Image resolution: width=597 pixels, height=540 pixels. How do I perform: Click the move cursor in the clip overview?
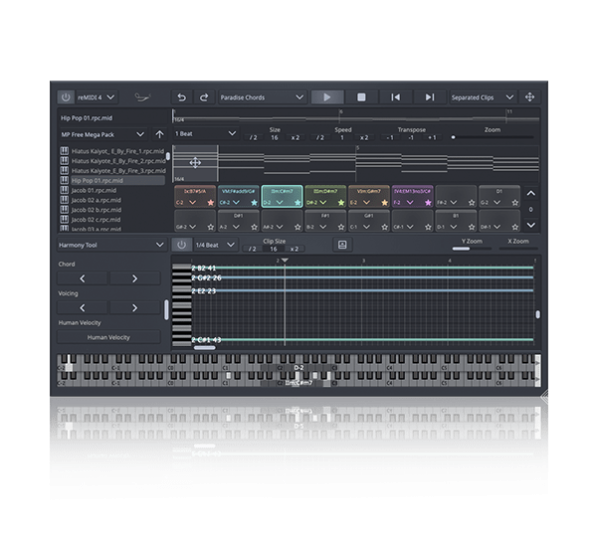tap(195, 163)
